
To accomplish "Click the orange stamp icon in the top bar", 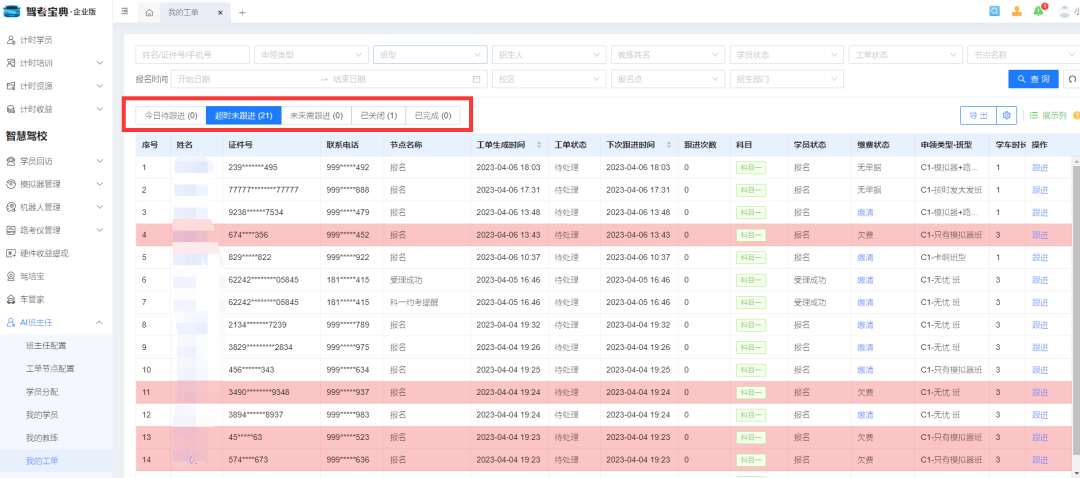I will pos(1017,11).
